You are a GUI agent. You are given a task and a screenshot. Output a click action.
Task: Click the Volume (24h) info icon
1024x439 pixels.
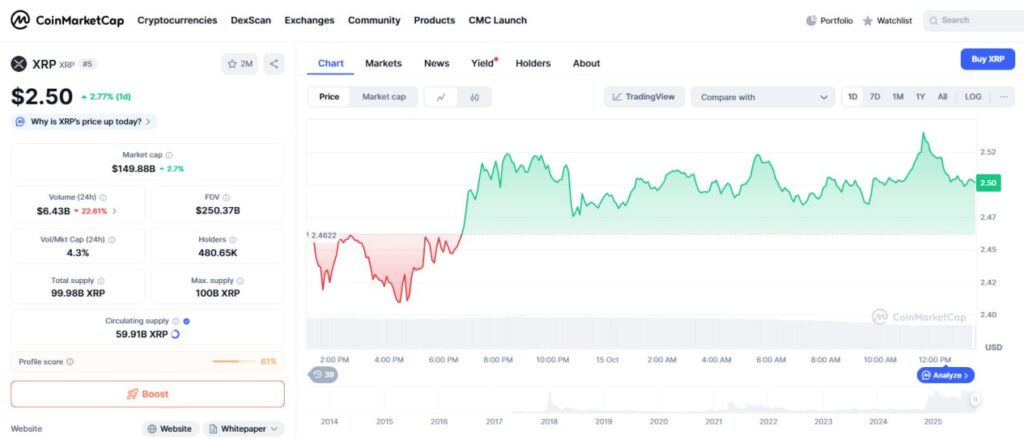coord(103,197)
